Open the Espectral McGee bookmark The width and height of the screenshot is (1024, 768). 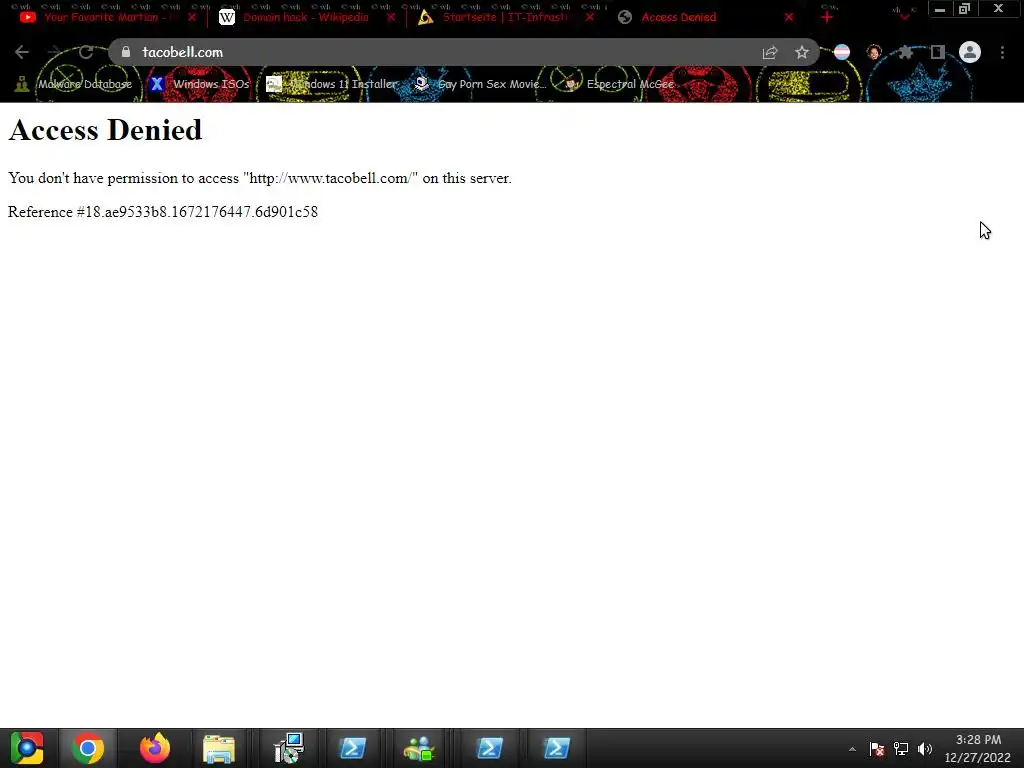click(x=620, y=84)
